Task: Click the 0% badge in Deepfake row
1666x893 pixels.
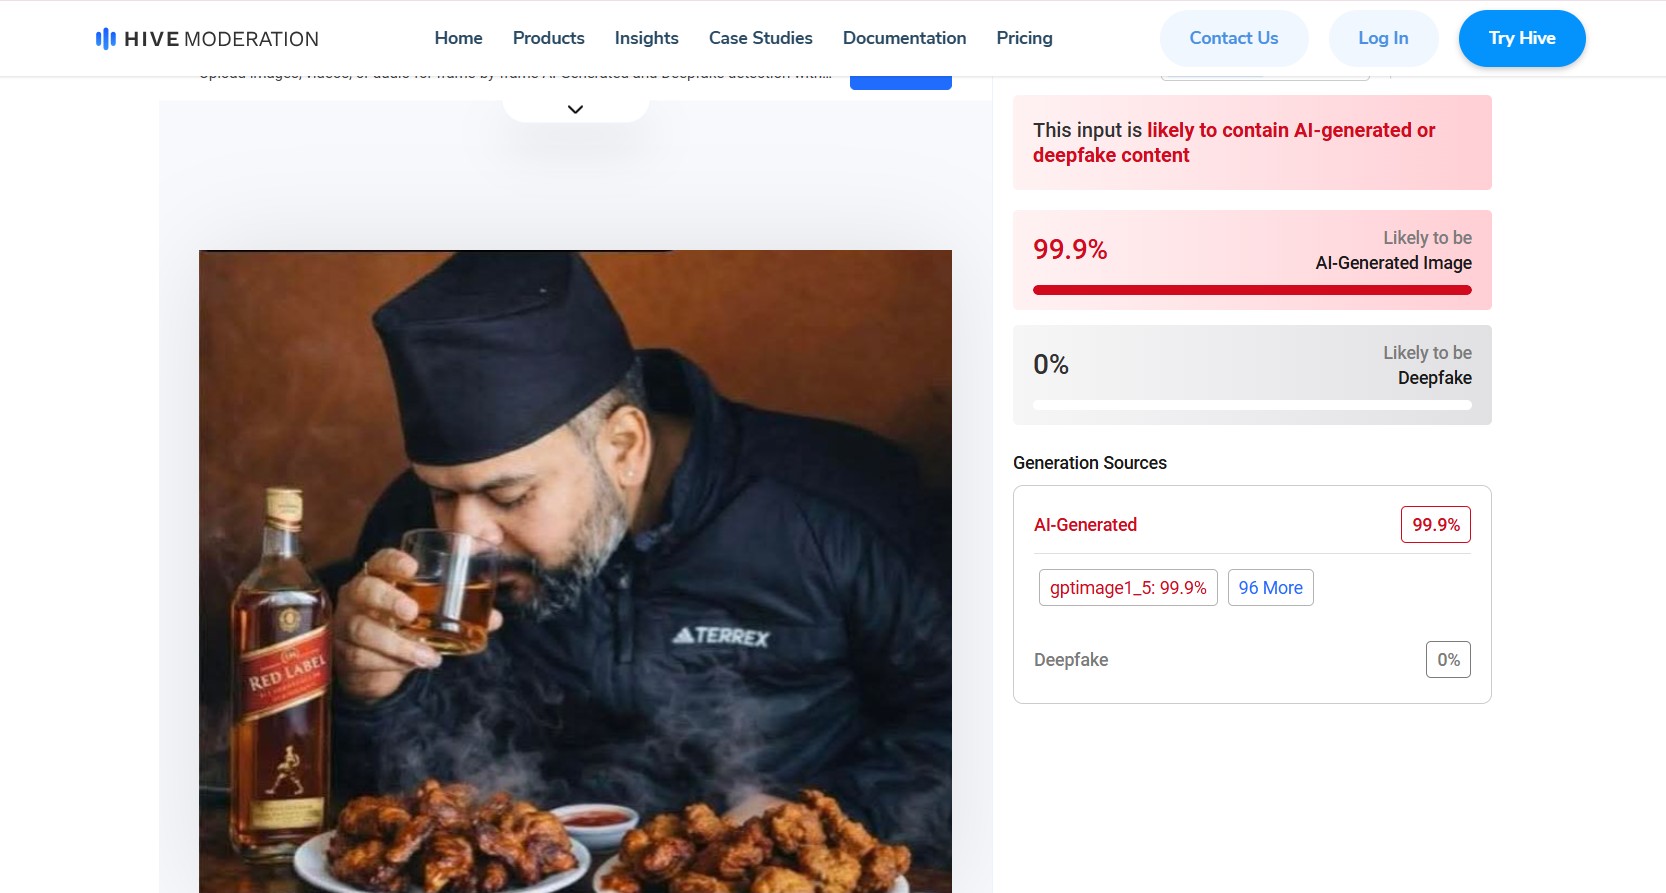Action: [x=1448, y=660]
